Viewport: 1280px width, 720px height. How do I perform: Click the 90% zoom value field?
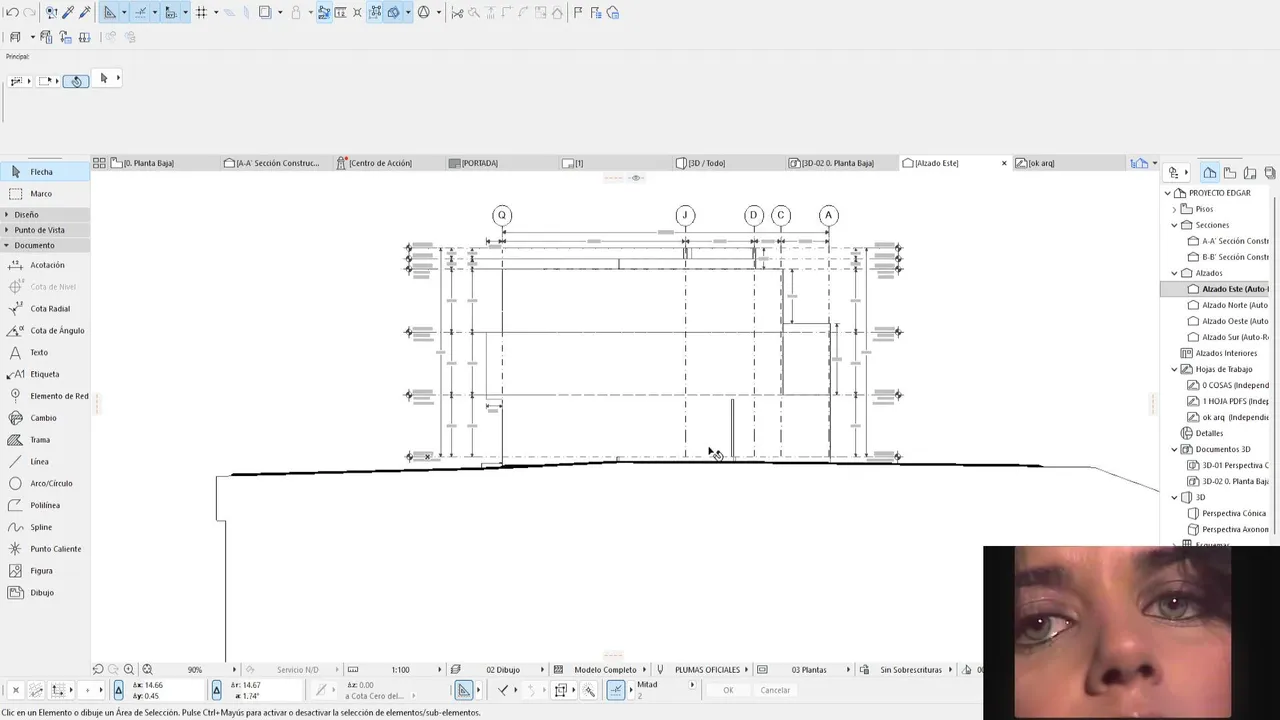195,669
